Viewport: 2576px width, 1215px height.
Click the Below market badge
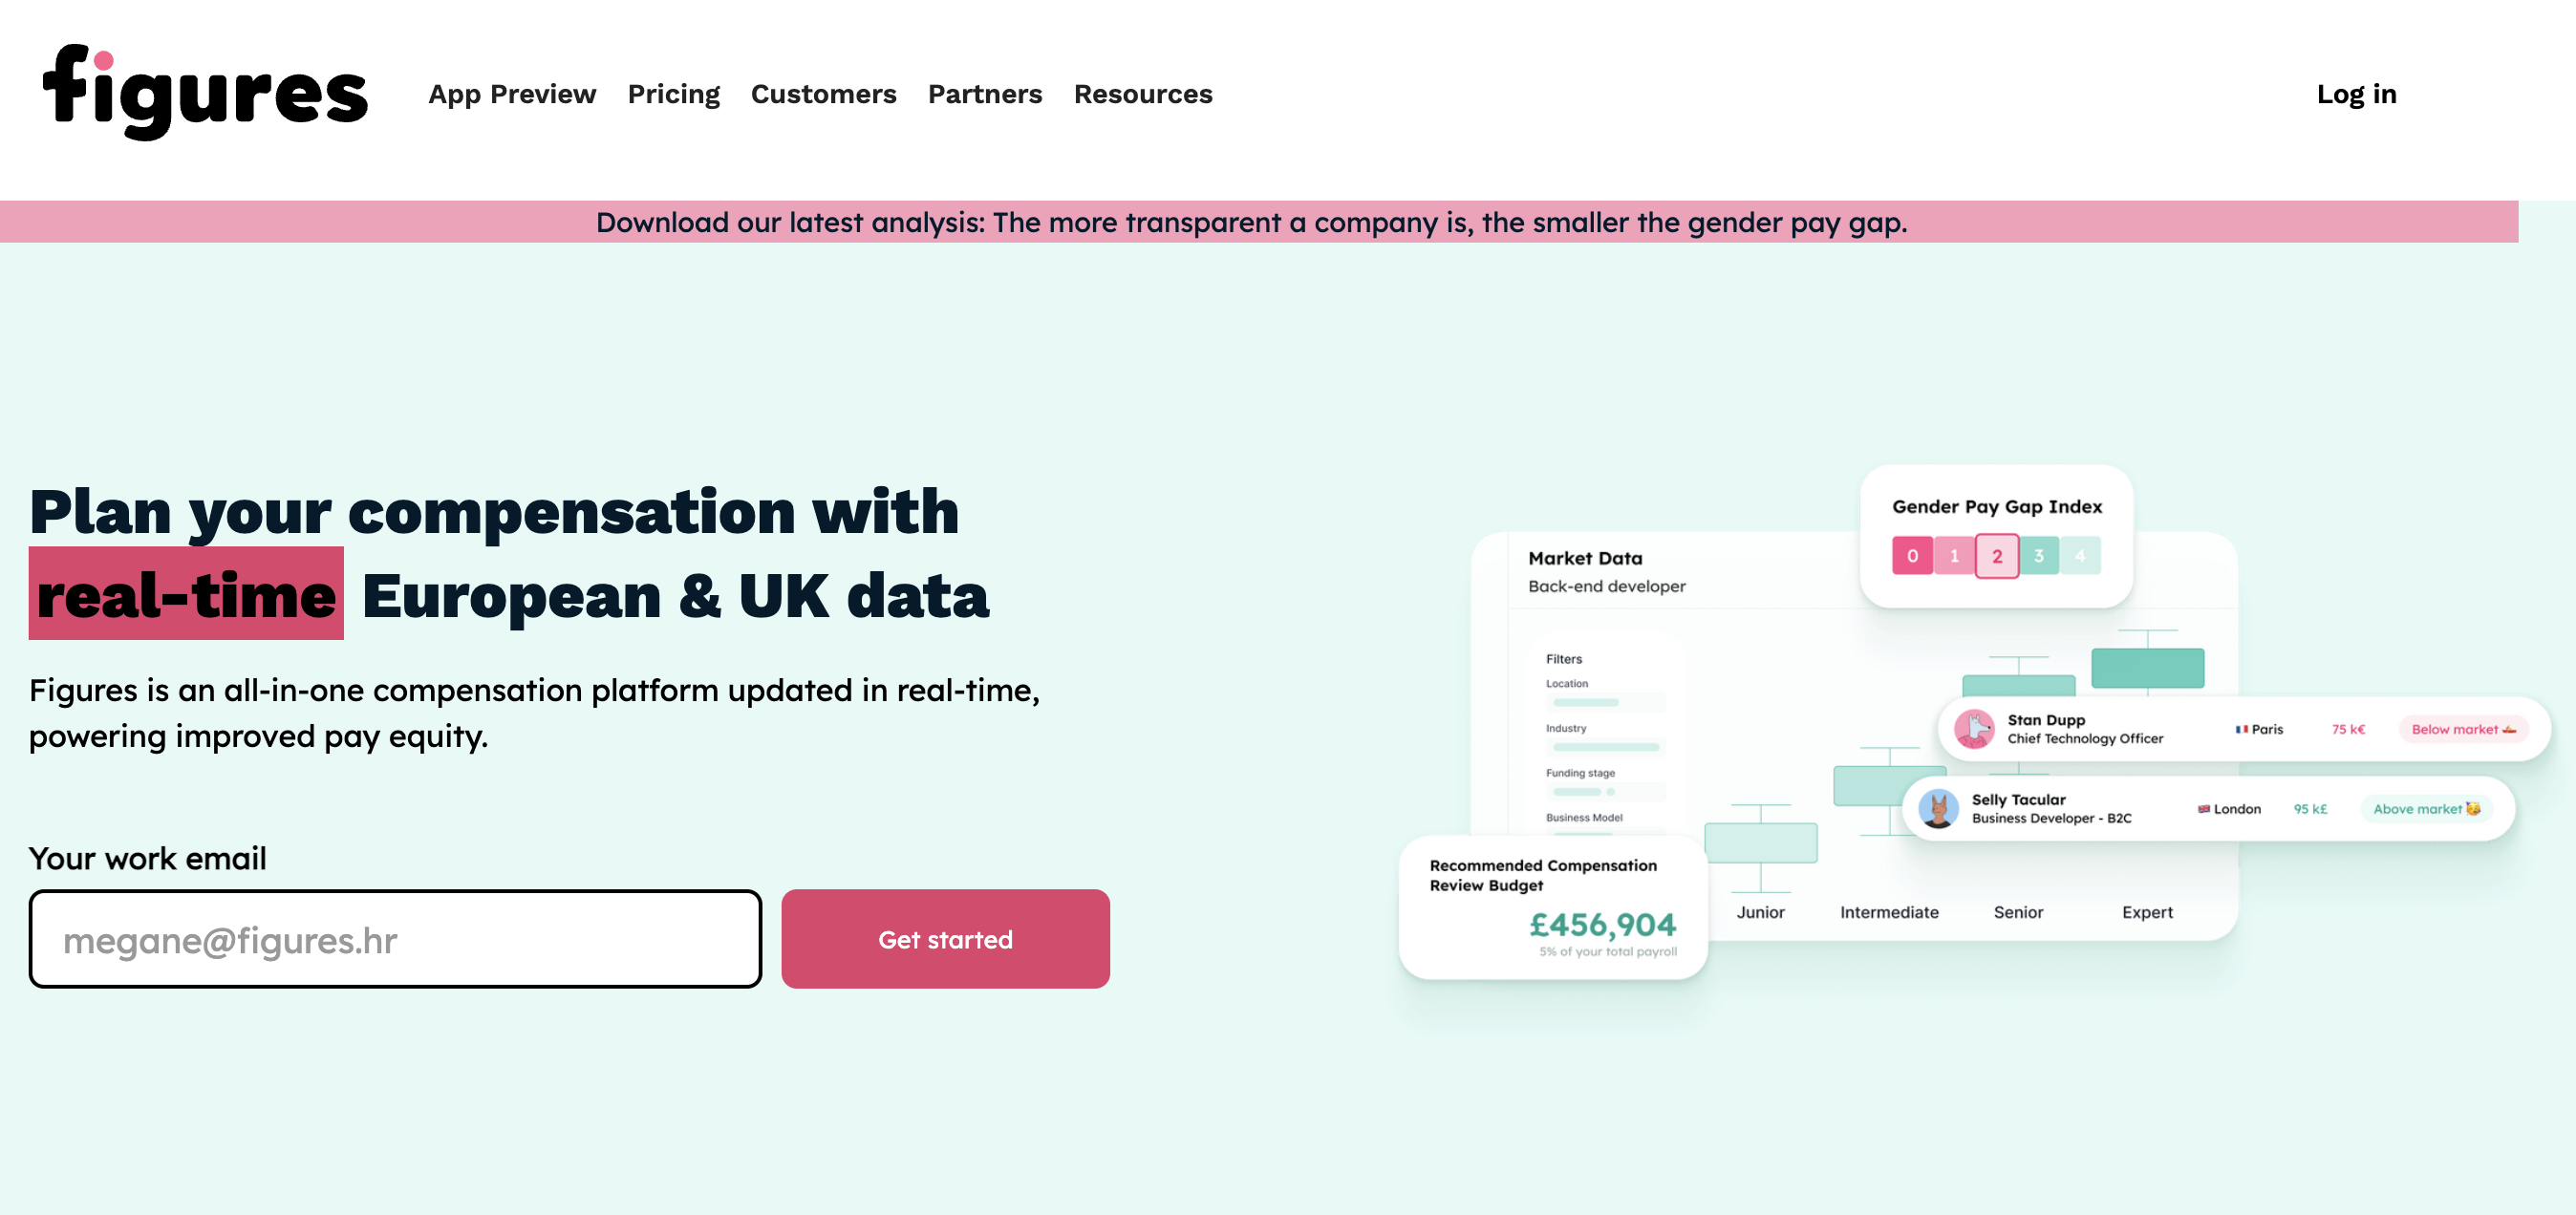tap(2462, 729)
